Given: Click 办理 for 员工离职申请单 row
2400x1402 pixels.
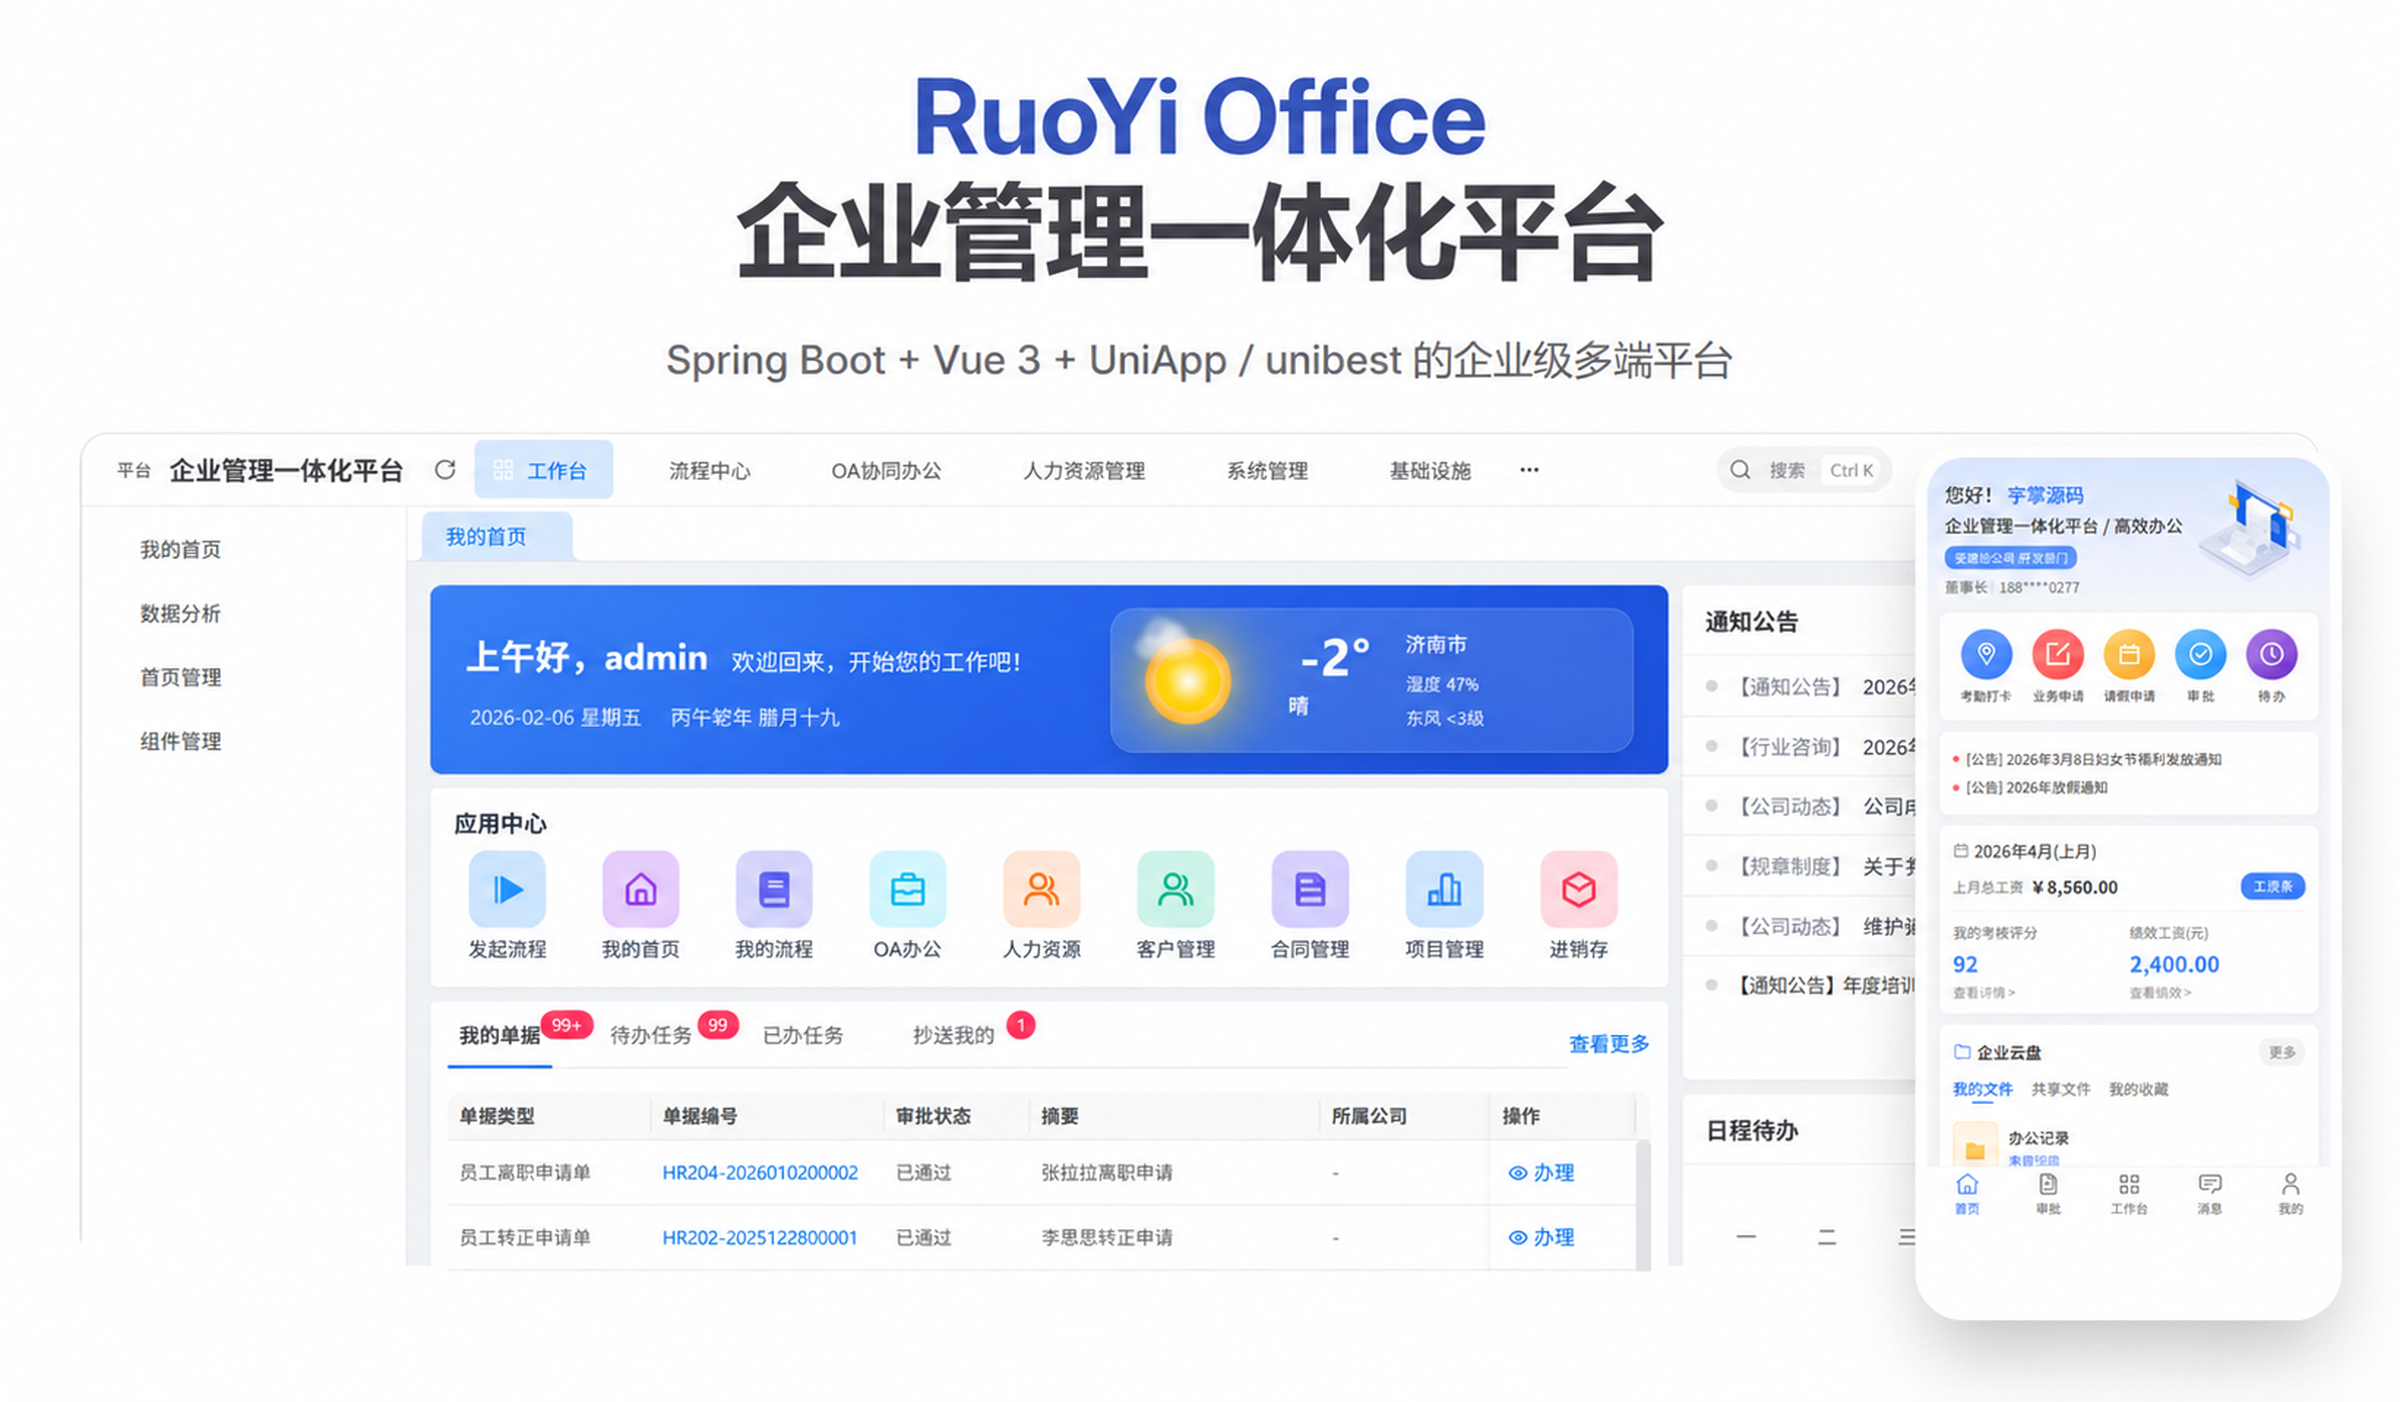Looking at the screenshot, I should pyautogui.click(x=1541, y=1173).
